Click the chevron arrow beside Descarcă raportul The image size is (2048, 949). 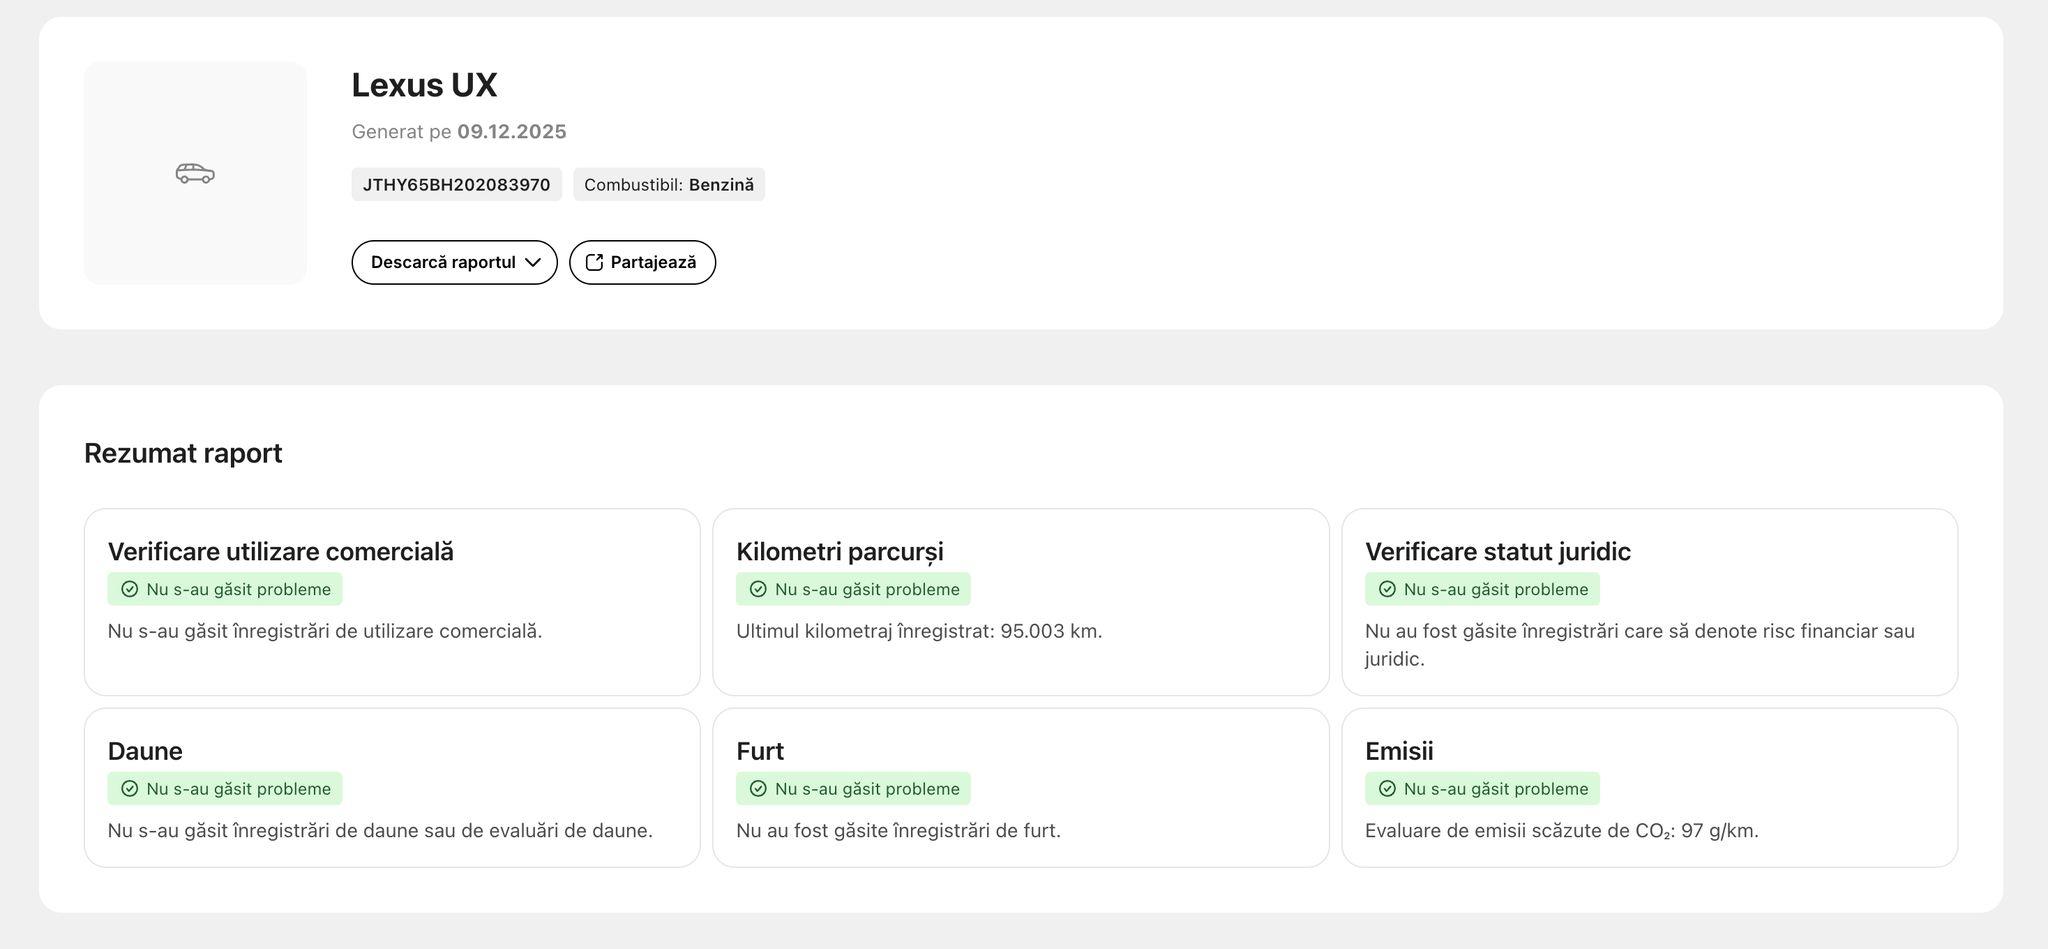(x=533, y=262)
